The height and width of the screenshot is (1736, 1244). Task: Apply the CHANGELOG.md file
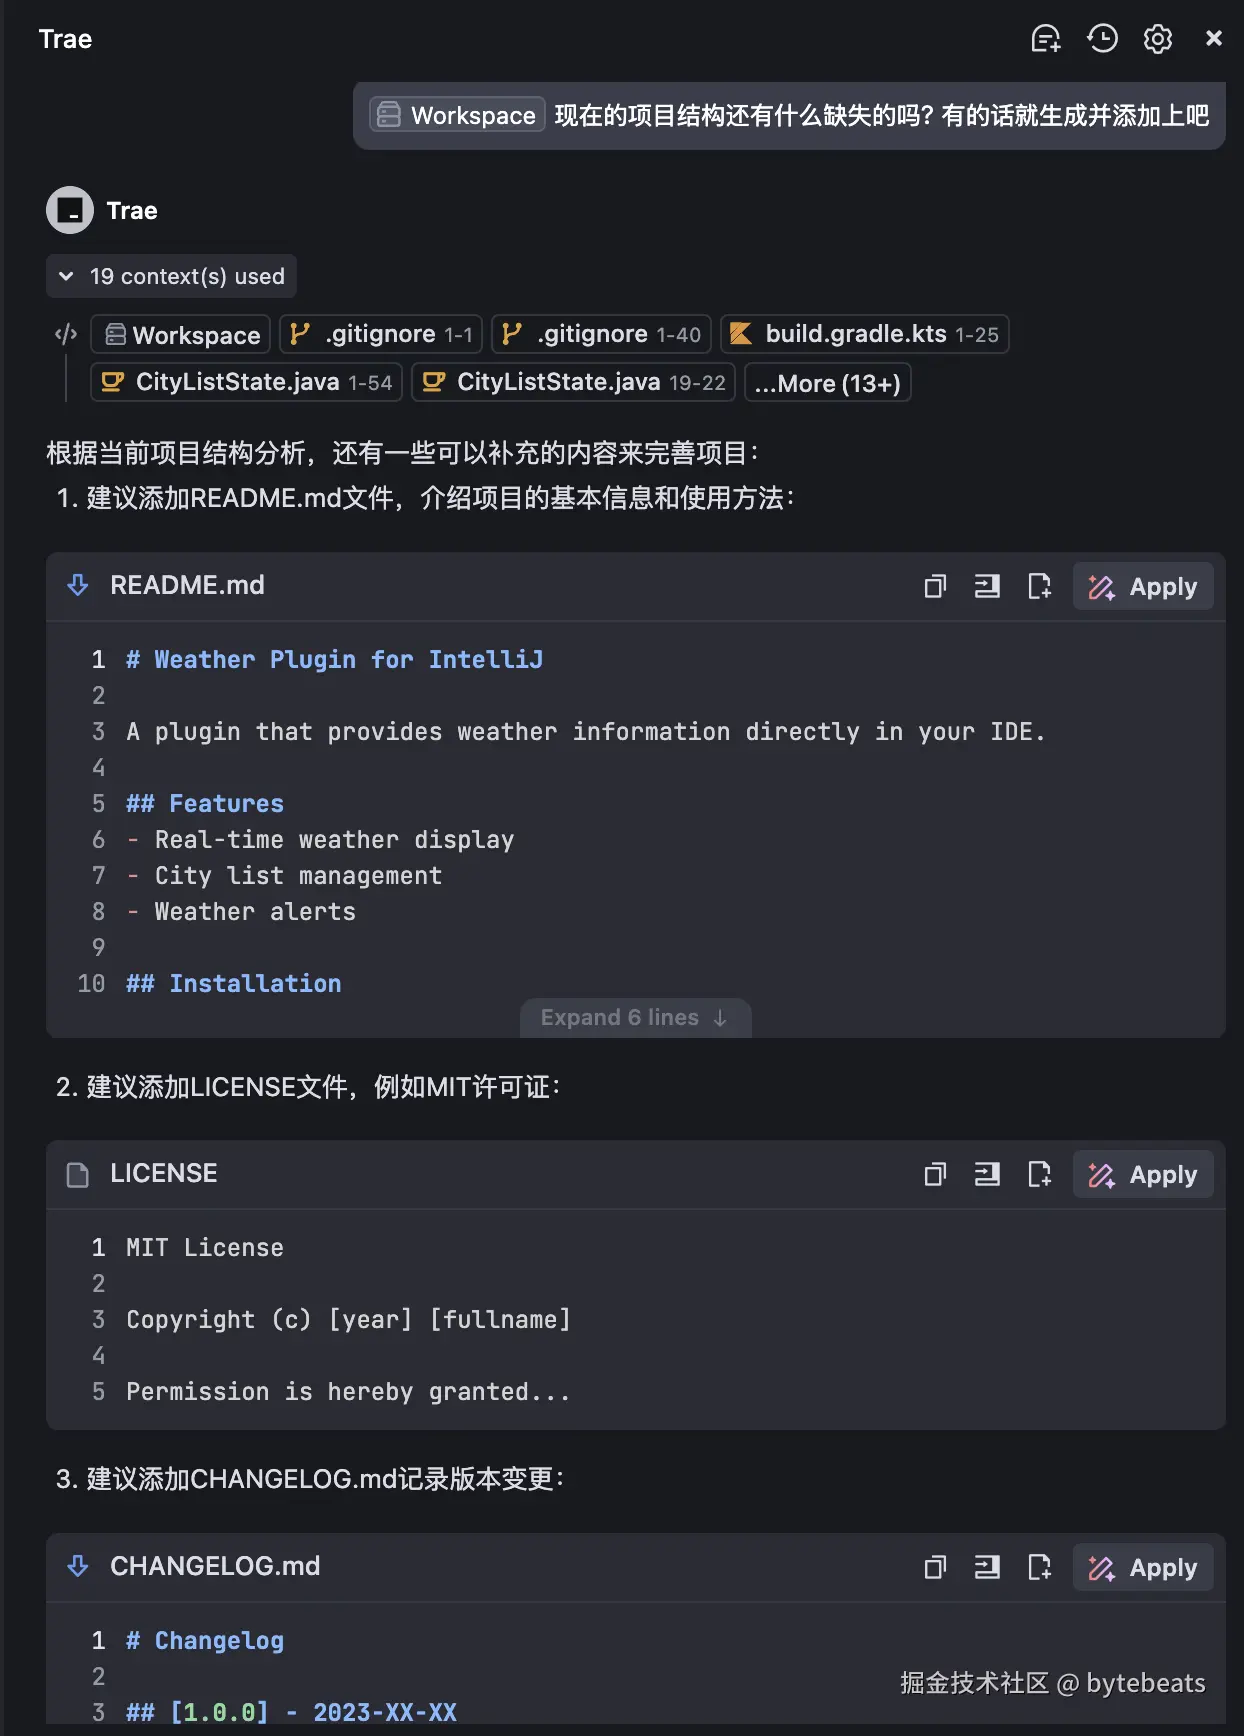pos(1142,1567)
